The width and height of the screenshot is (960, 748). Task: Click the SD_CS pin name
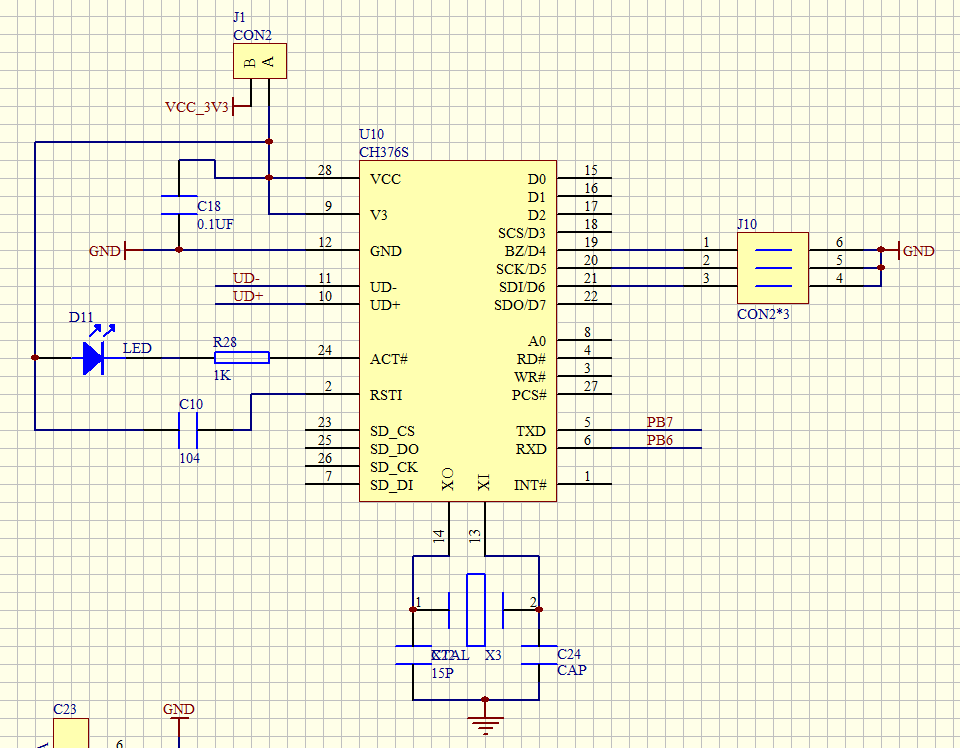392,432
